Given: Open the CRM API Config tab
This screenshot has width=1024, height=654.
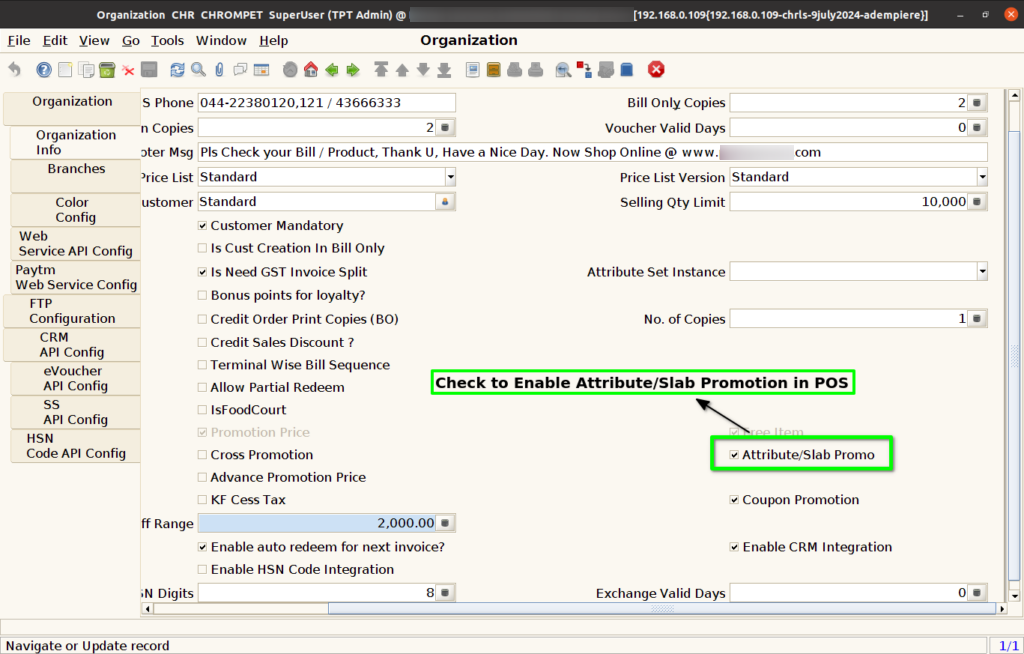Looking at the screenshot, I should (x=72, y=344).
